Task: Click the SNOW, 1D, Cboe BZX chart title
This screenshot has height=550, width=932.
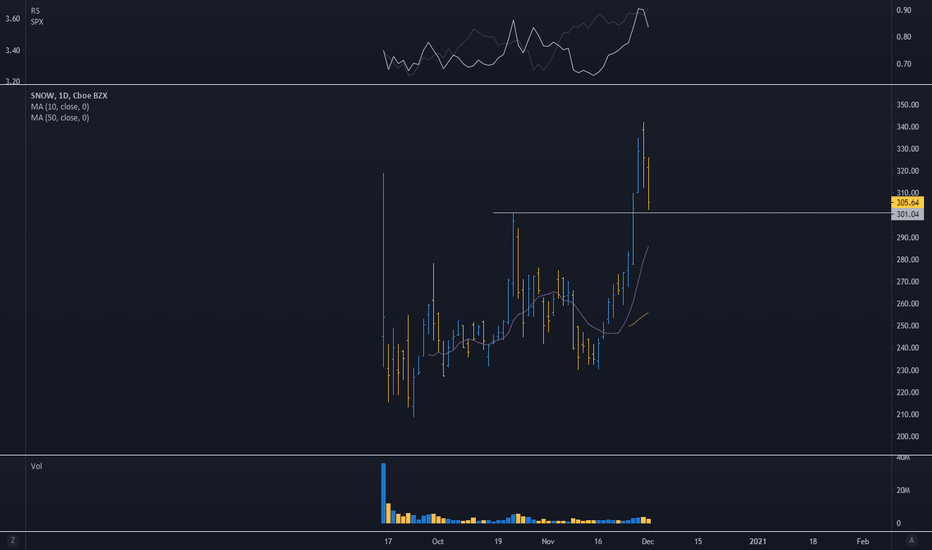Action: pos(69,96)
